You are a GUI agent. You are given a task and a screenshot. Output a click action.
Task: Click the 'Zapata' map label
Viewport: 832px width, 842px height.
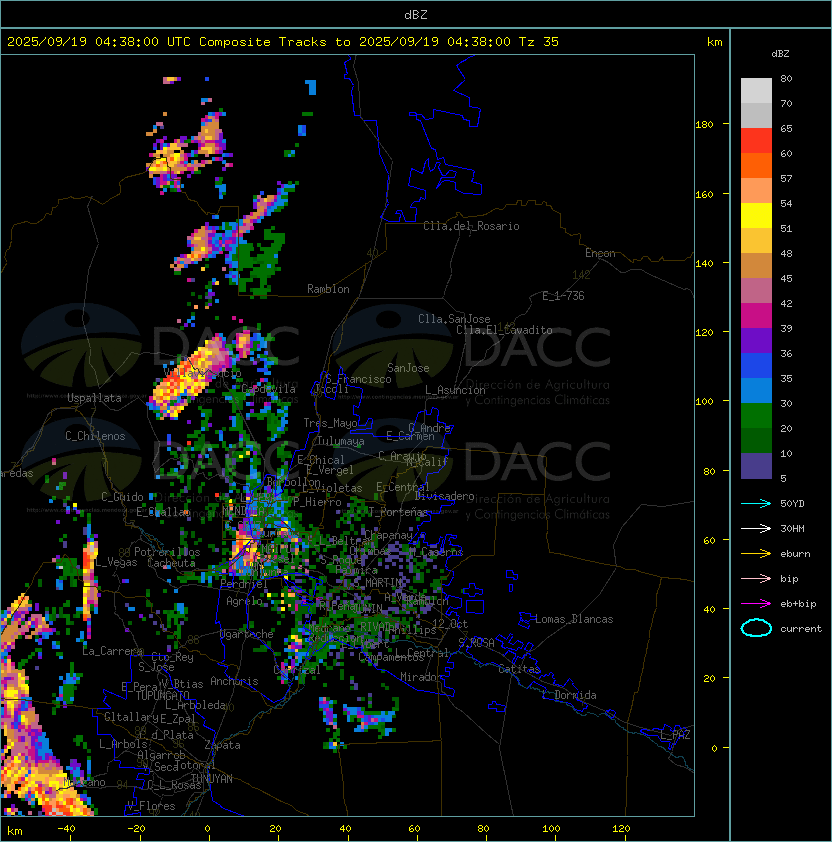tap(222, 745)
